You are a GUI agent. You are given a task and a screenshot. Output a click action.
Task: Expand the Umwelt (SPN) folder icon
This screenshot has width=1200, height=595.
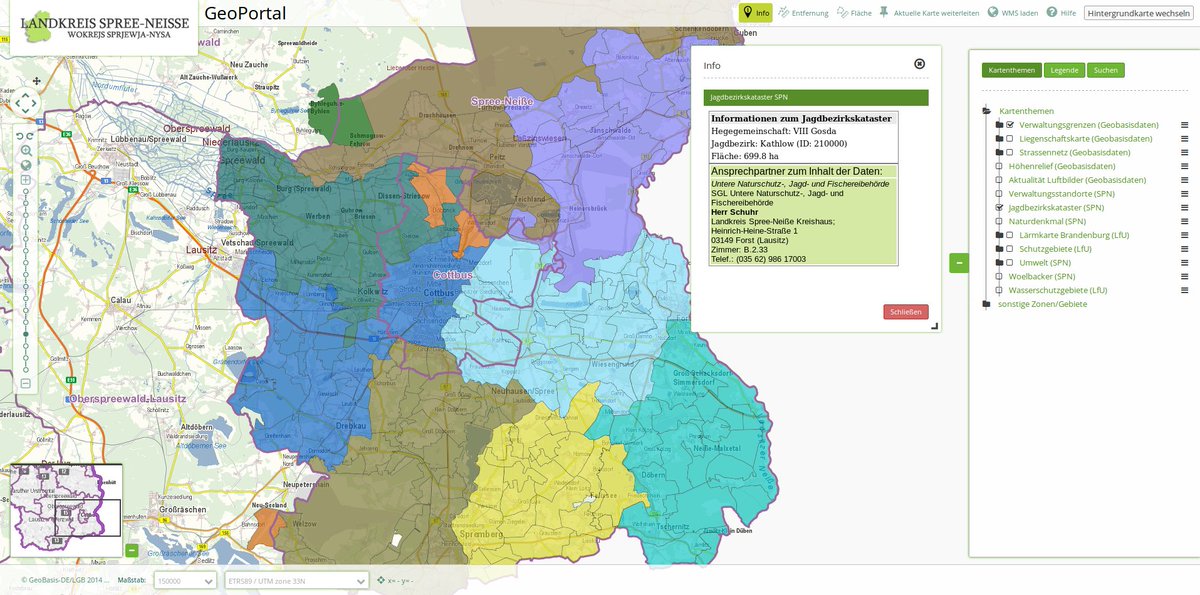coord(999,262)
